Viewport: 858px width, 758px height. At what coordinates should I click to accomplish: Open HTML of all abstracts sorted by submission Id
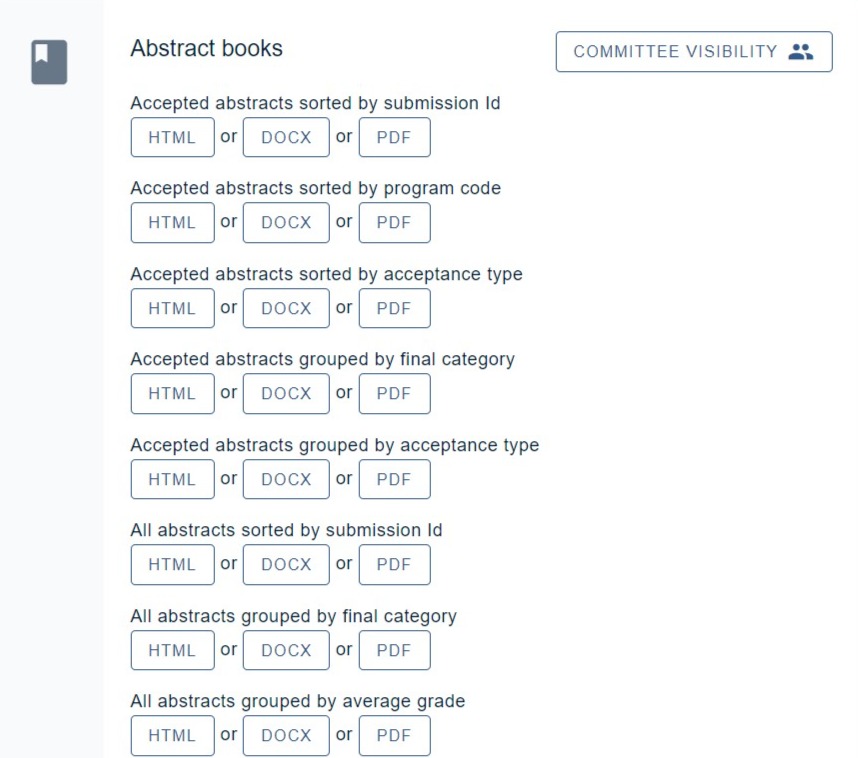172,565
